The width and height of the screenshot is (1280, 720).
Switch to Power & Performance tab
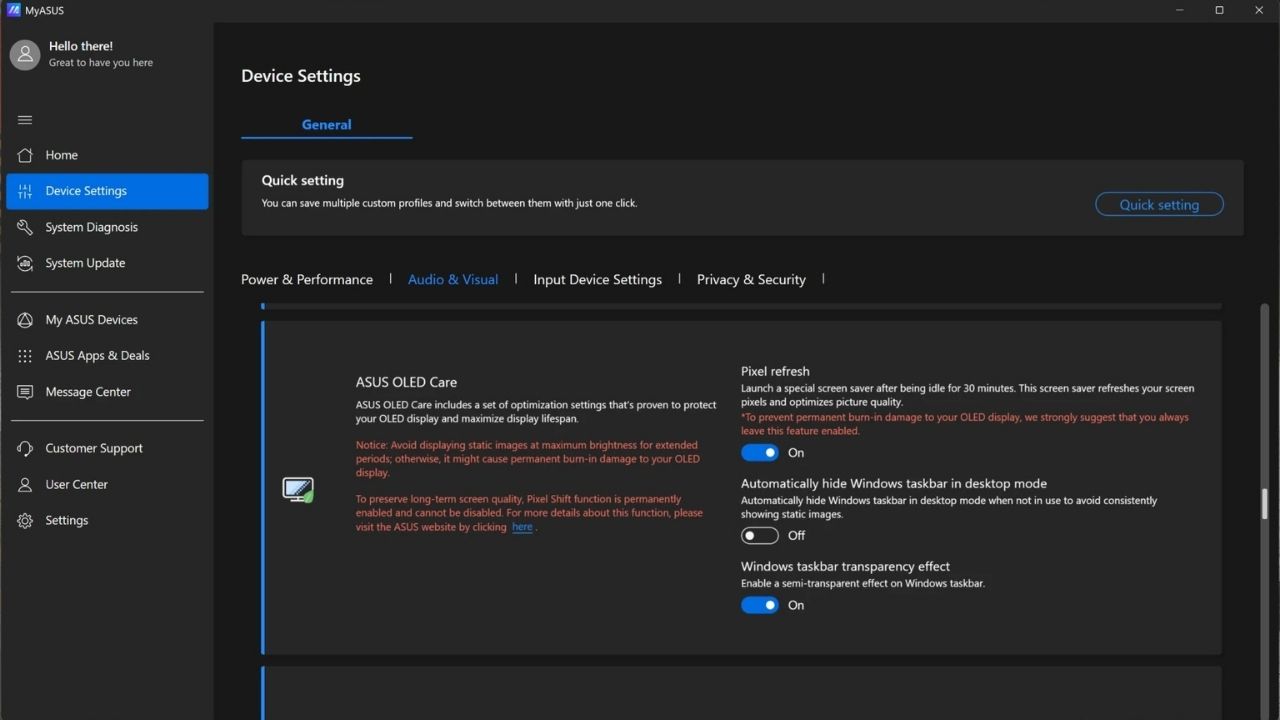pos(307,279)
